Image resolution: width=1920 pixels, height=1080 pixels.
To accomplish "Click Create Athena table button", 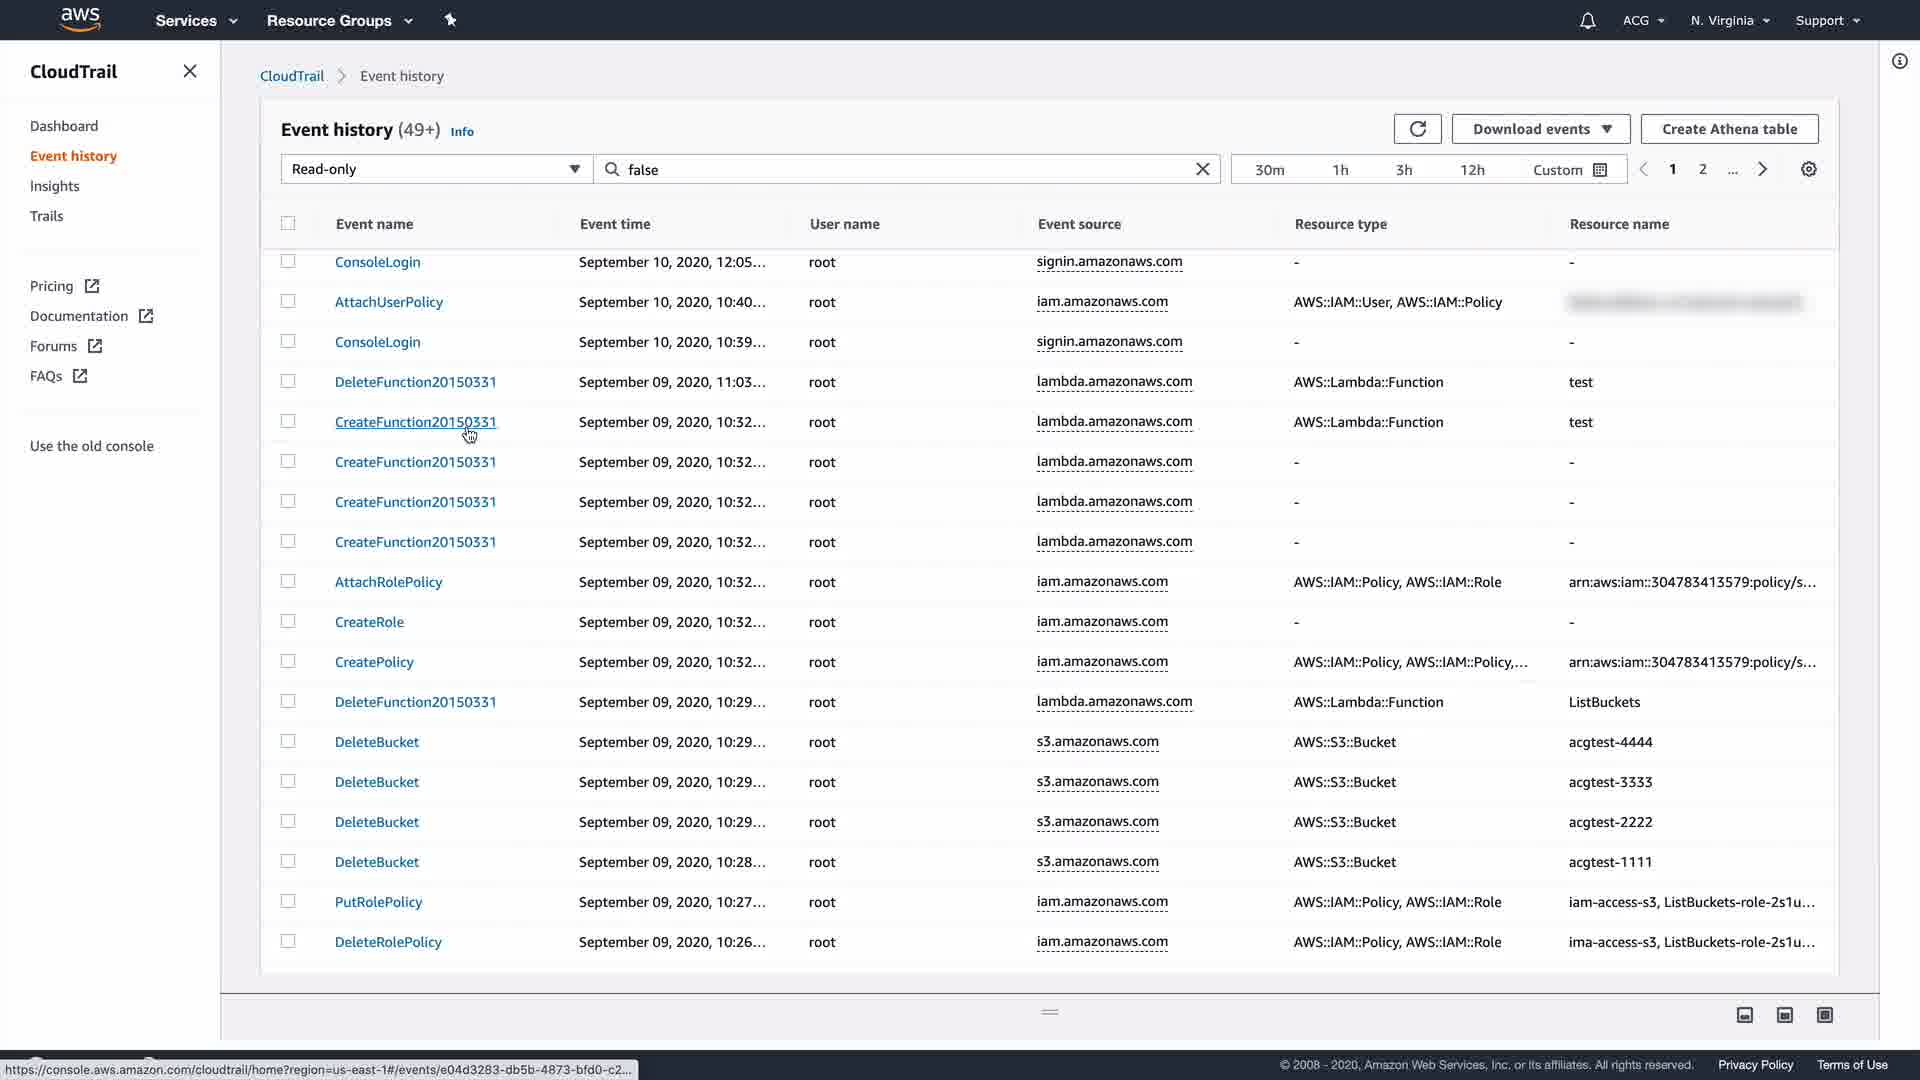I will (1729, 129).
